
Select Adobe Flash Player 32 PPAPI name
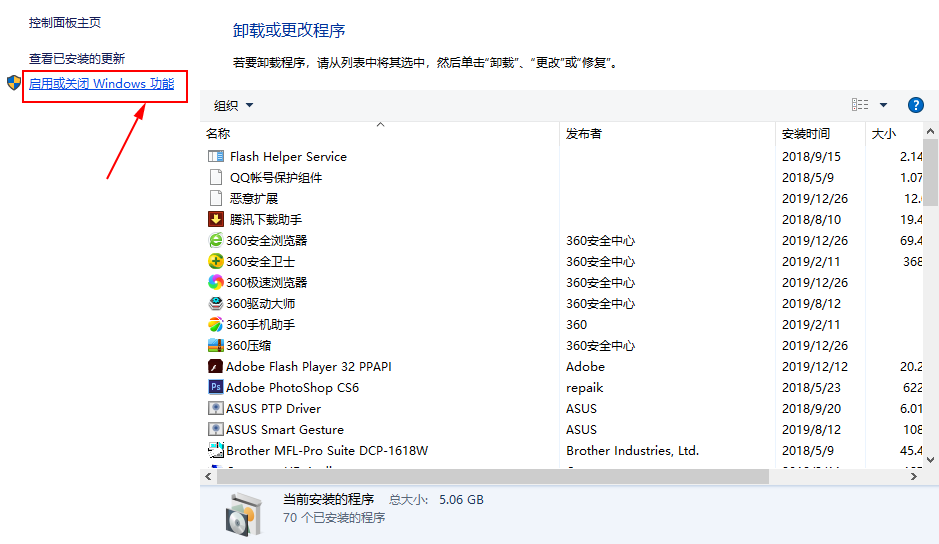(x=308, y=366)
